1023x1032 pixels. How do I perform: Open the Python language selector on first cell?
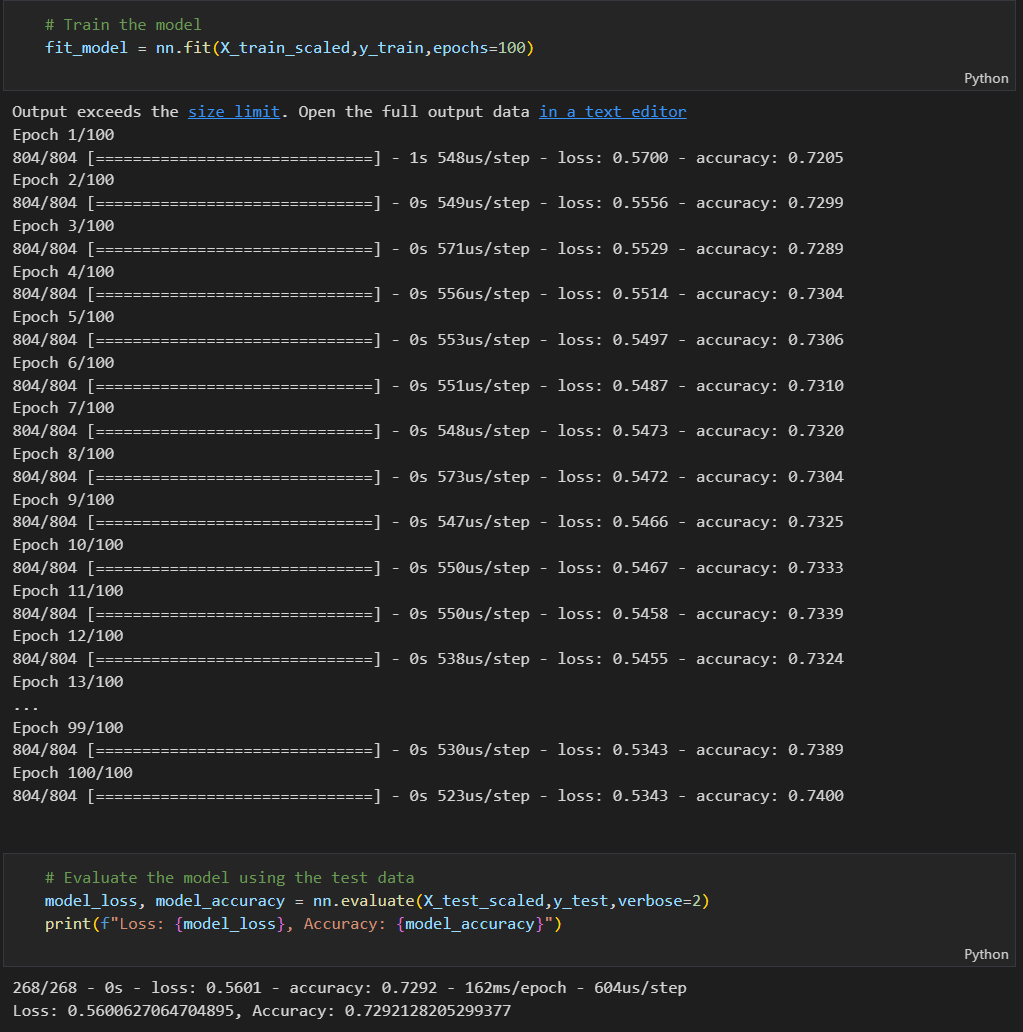(985, 78)
